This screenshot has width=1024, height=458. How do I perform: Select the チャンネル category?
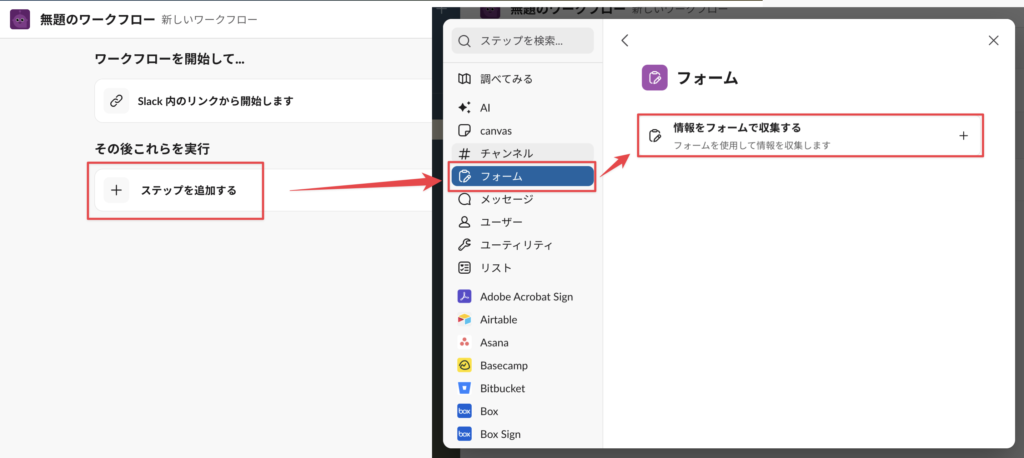tap(506, 153)
